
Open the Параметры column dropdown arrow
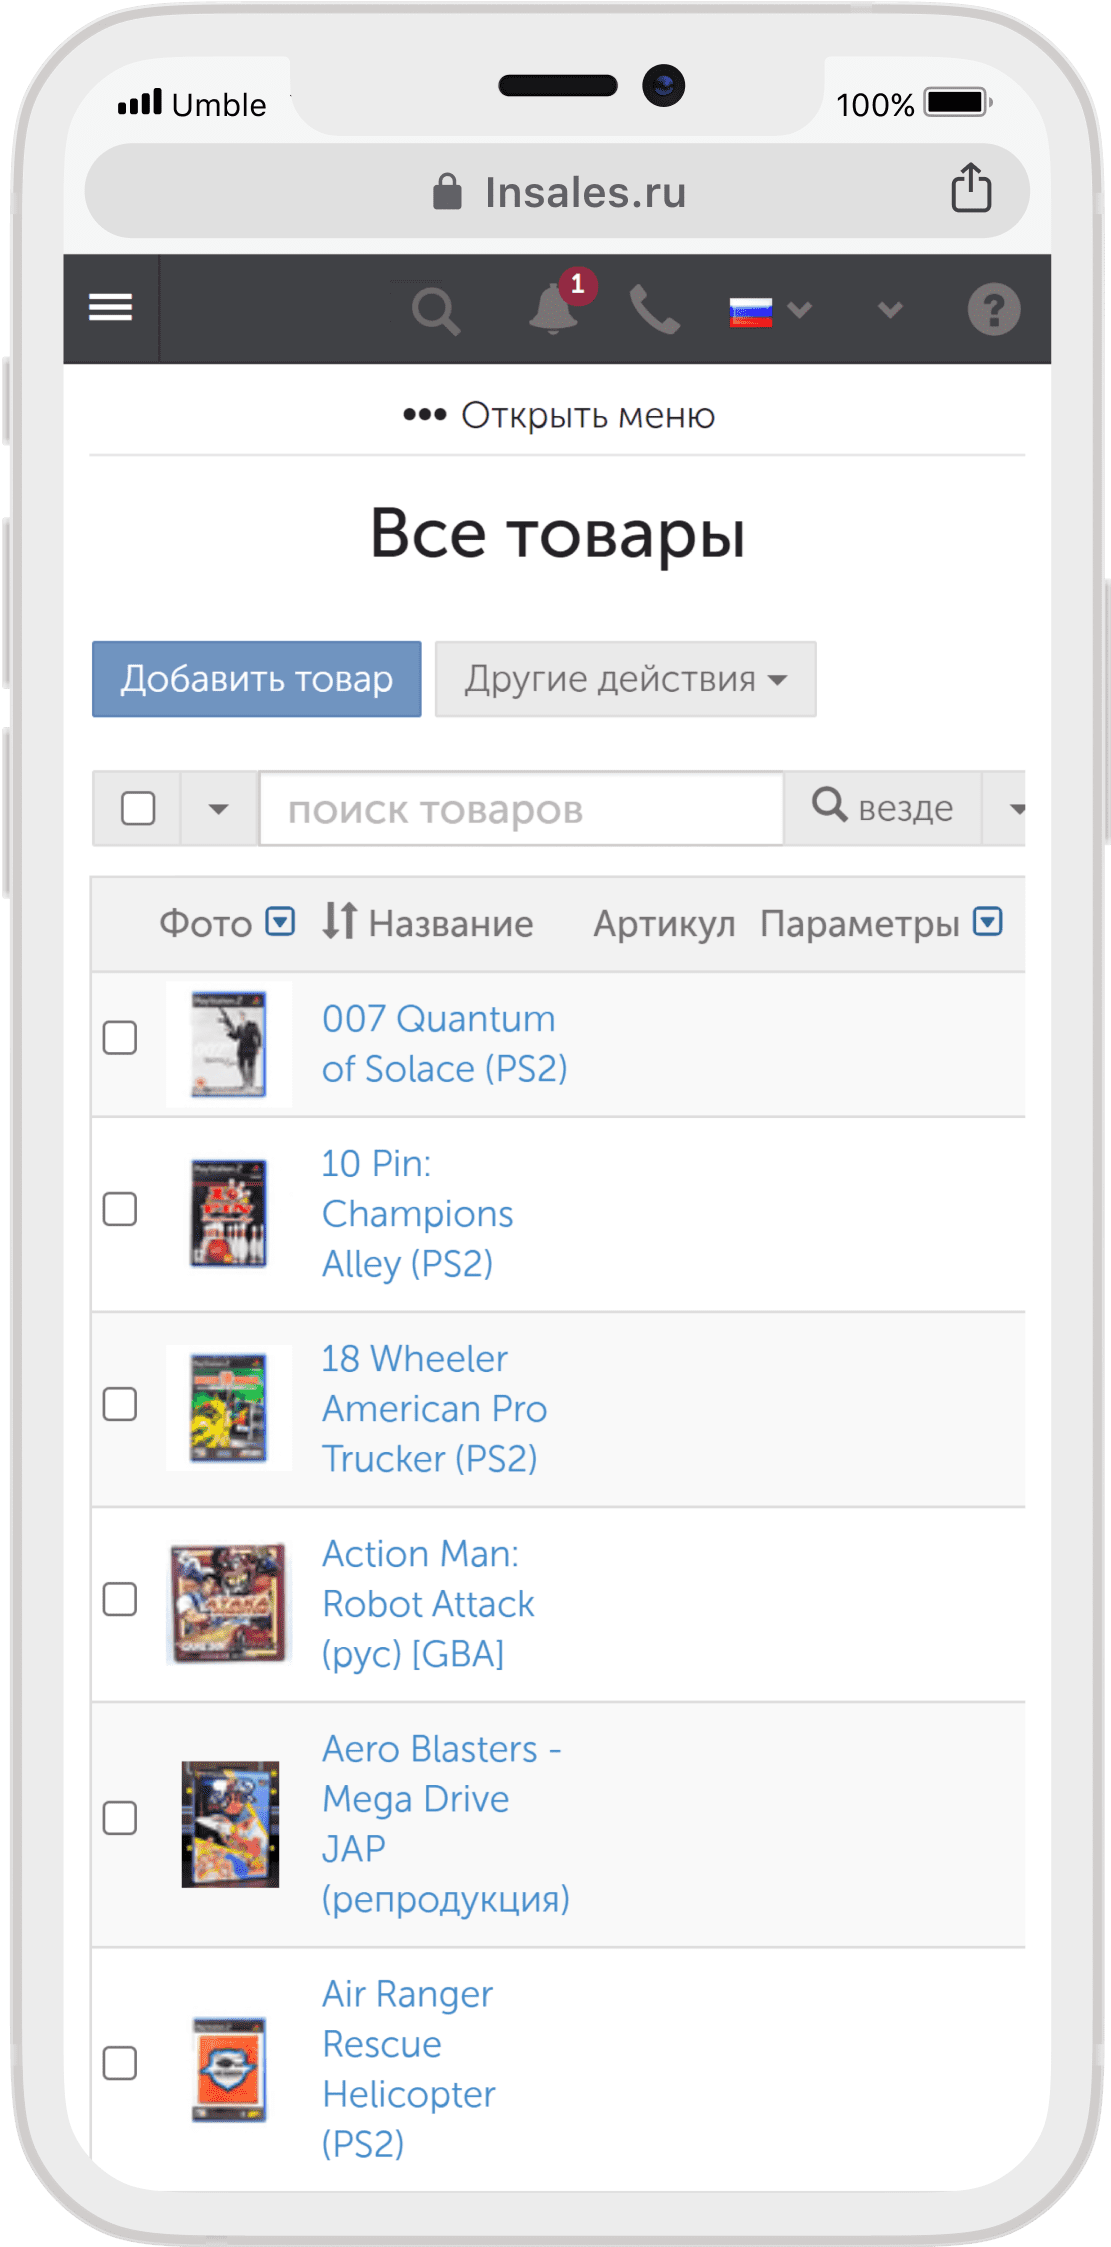[x=988, y=921]
